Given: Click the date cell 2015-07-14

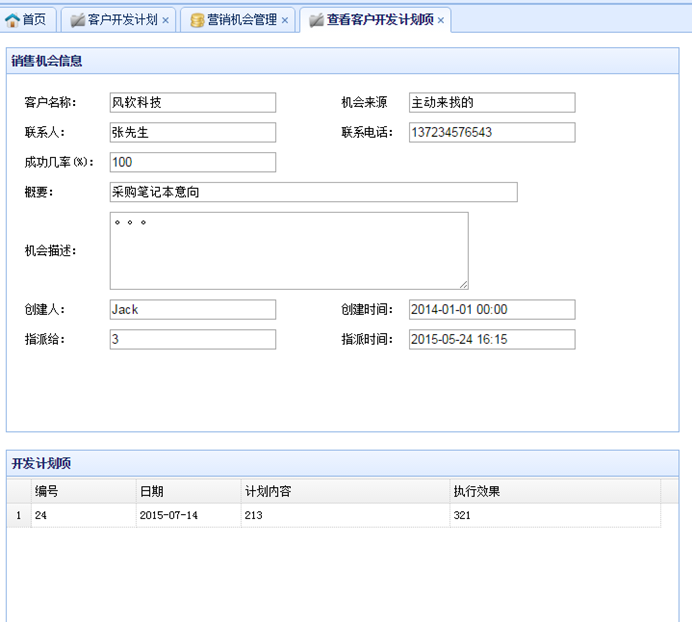Looking at the screenshot, I should pos(188,515).
